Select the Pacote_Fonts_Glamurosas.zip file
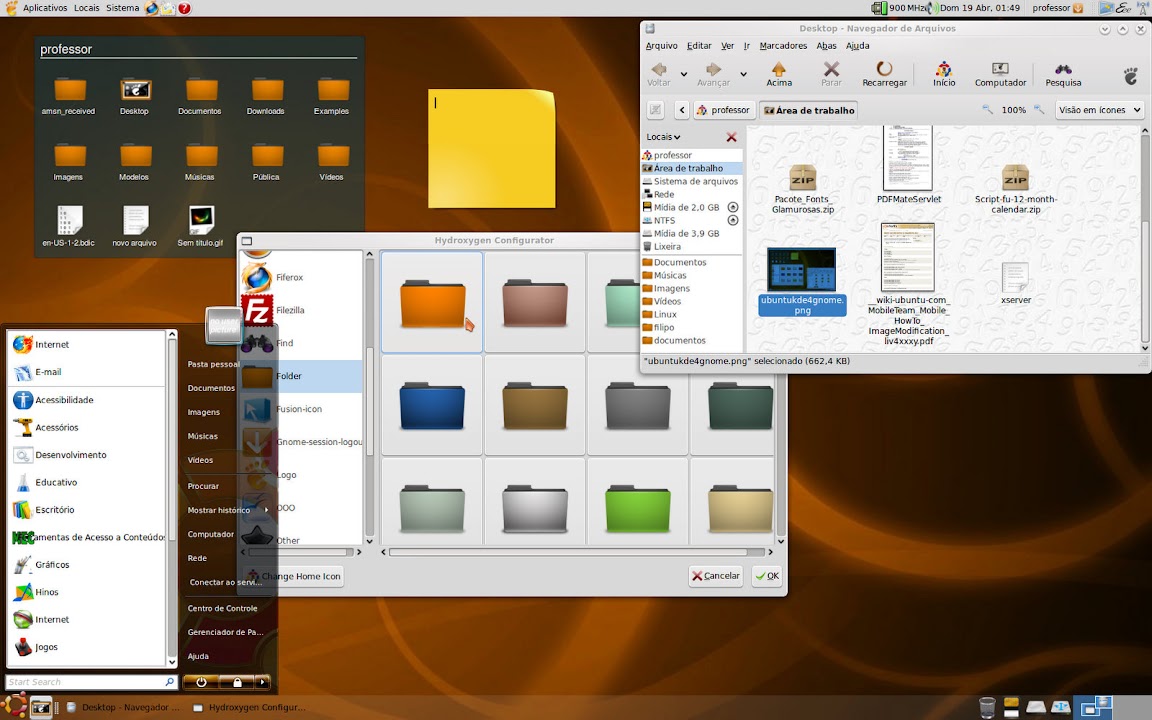 [x=802, y=189]
